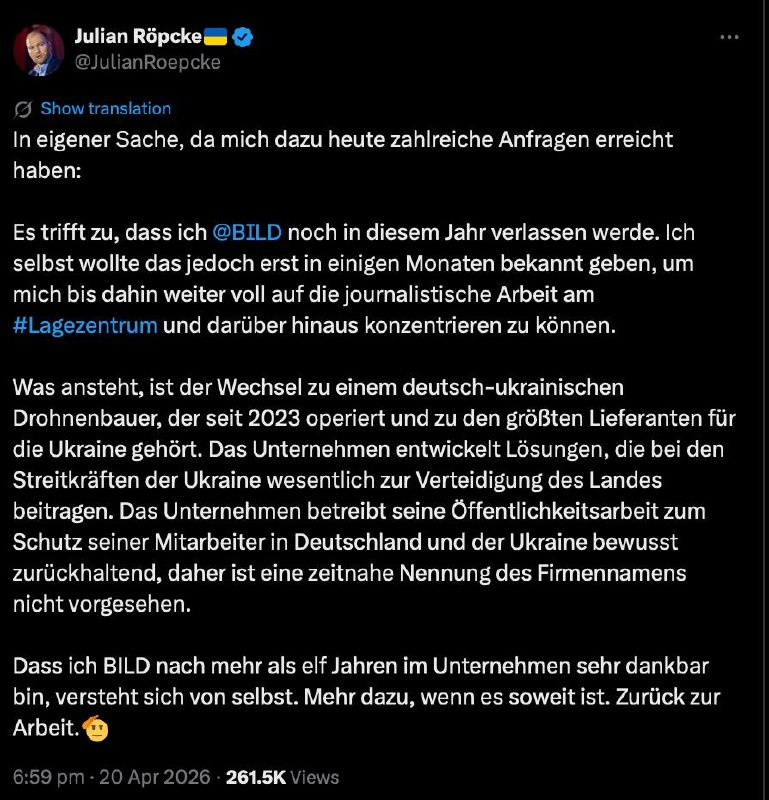This screenshot has width=769, height=800.
Task: Open the three-dot more options menu
Action: (732, 38)
